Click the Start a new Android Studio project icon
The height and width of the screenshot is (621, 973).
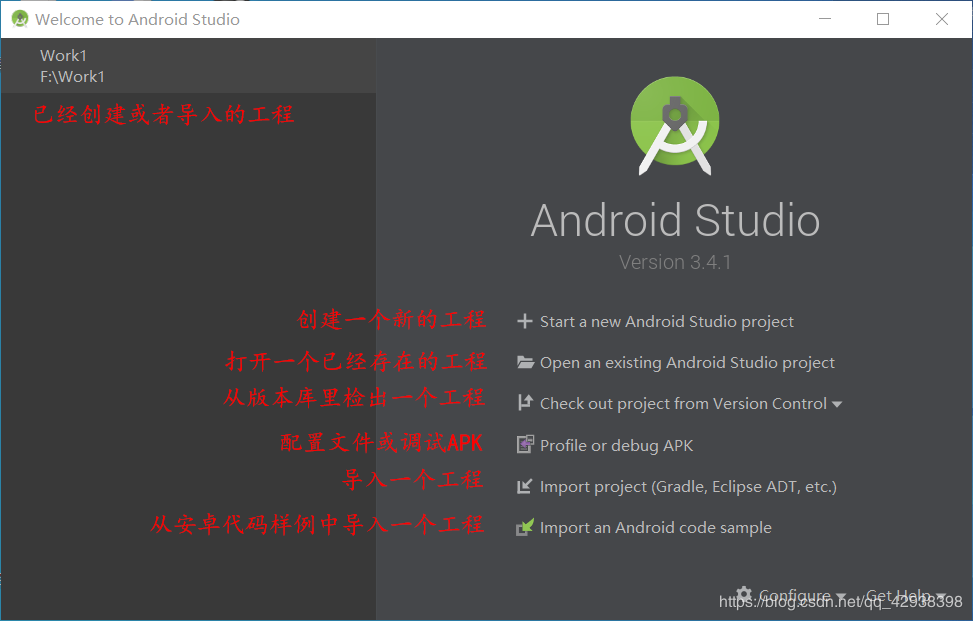[525, 321]
